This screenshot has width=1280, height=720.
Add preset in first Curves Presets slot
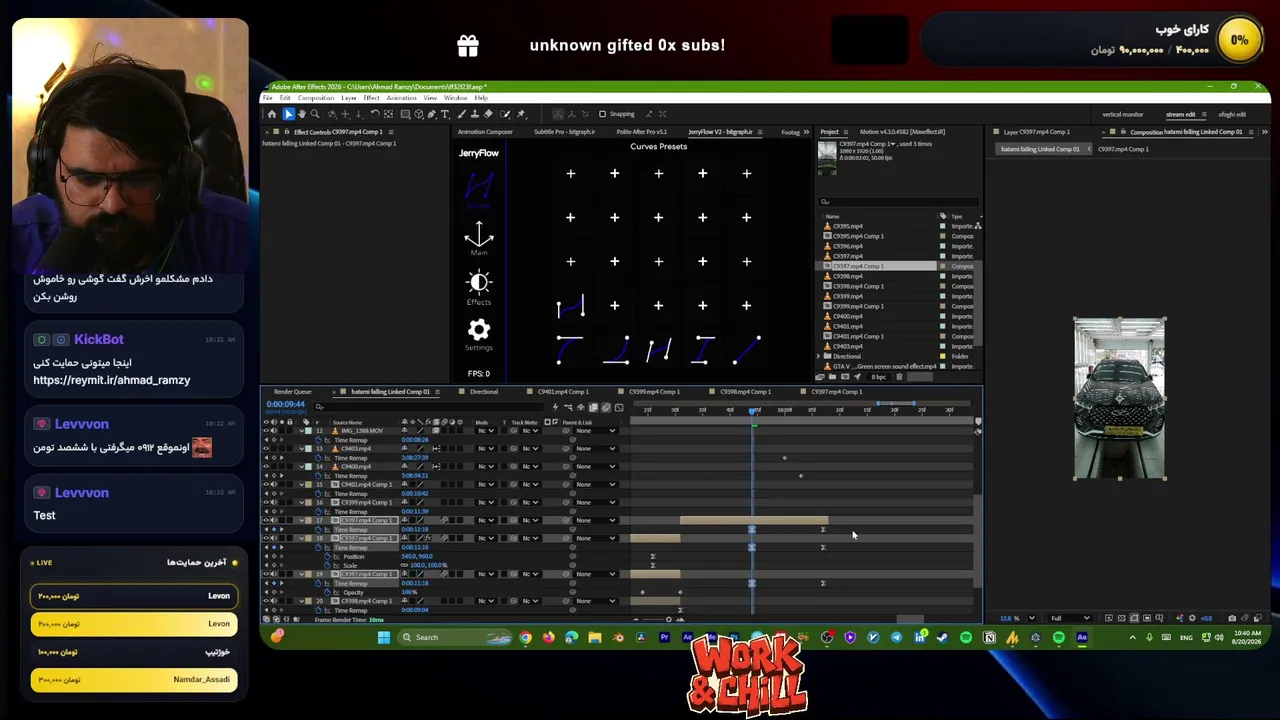(x=571, y=174)
